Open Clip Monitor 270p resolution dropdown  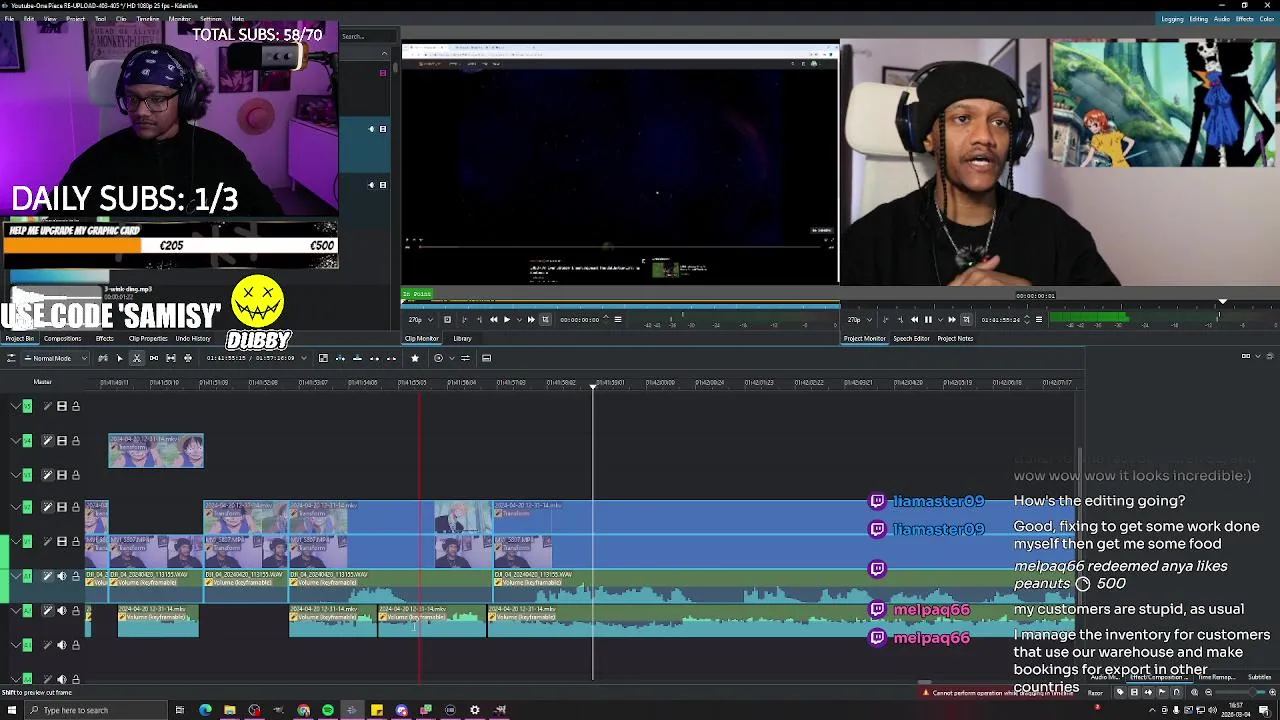[421, 319]
